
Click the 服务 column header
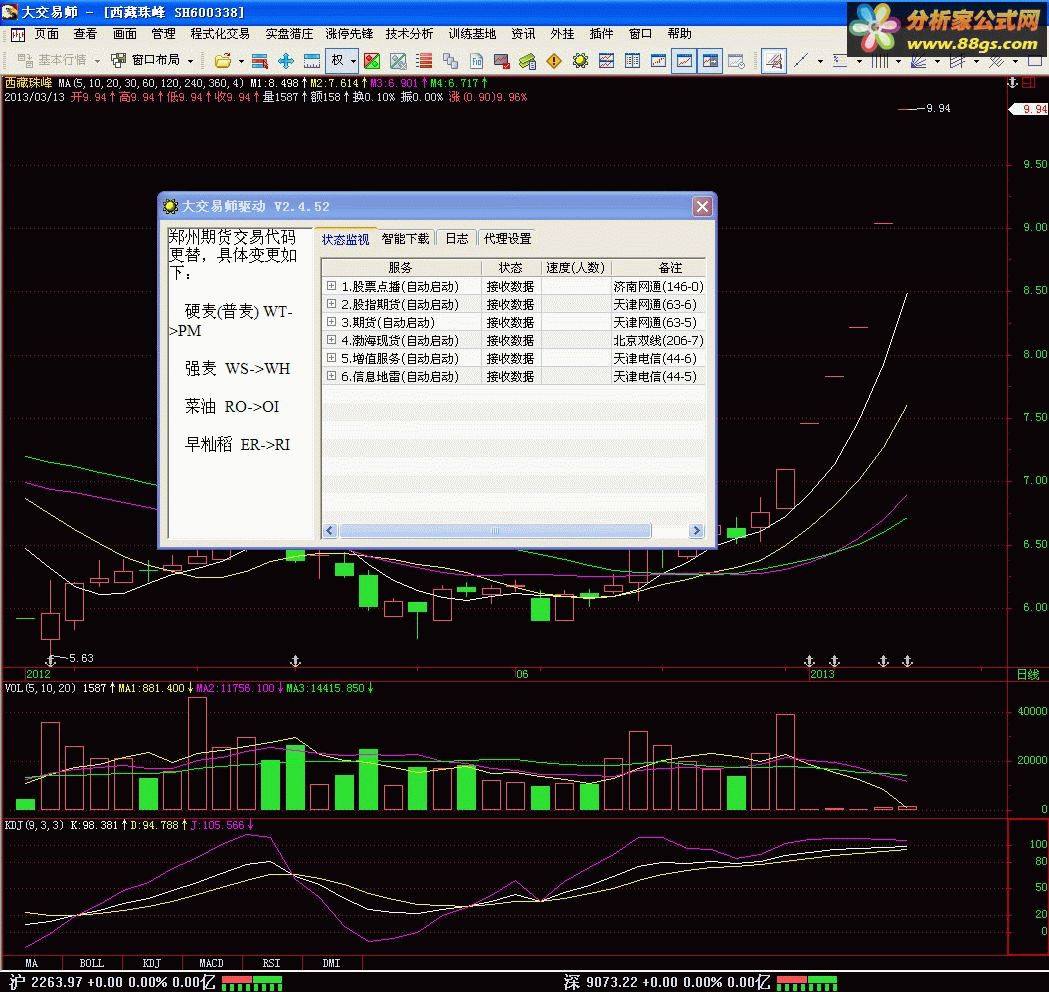(400, 268)
